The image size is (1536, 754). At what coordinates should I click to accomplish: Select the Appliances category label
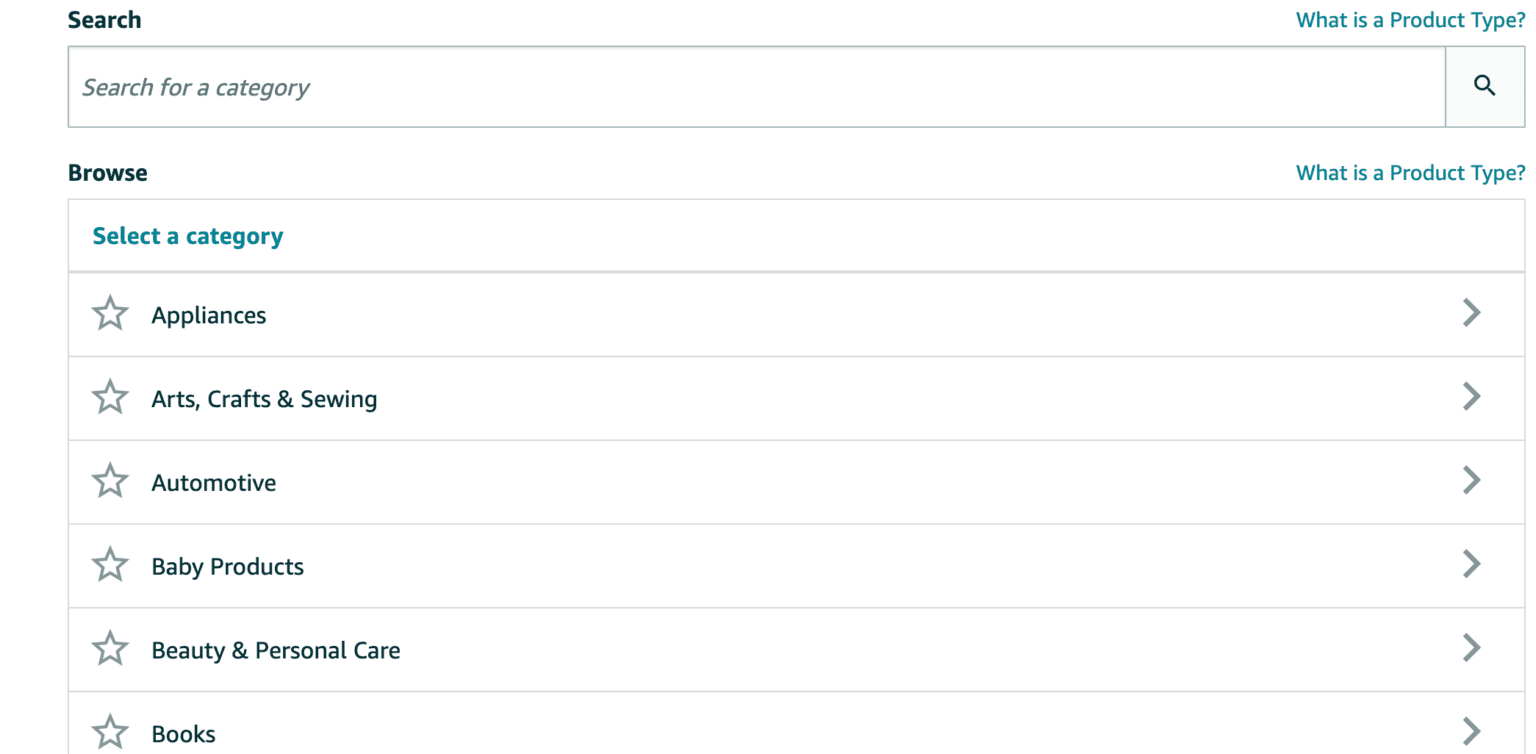209,315
